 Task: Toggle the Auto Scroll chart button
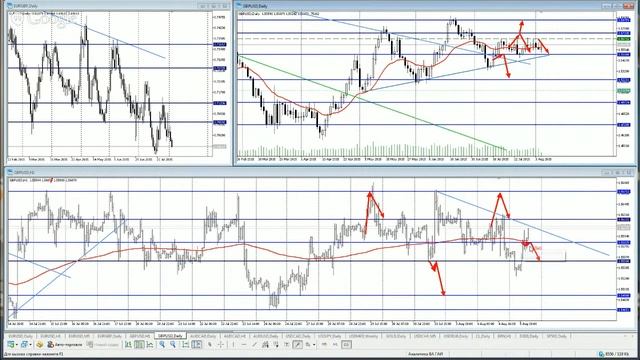185,344
